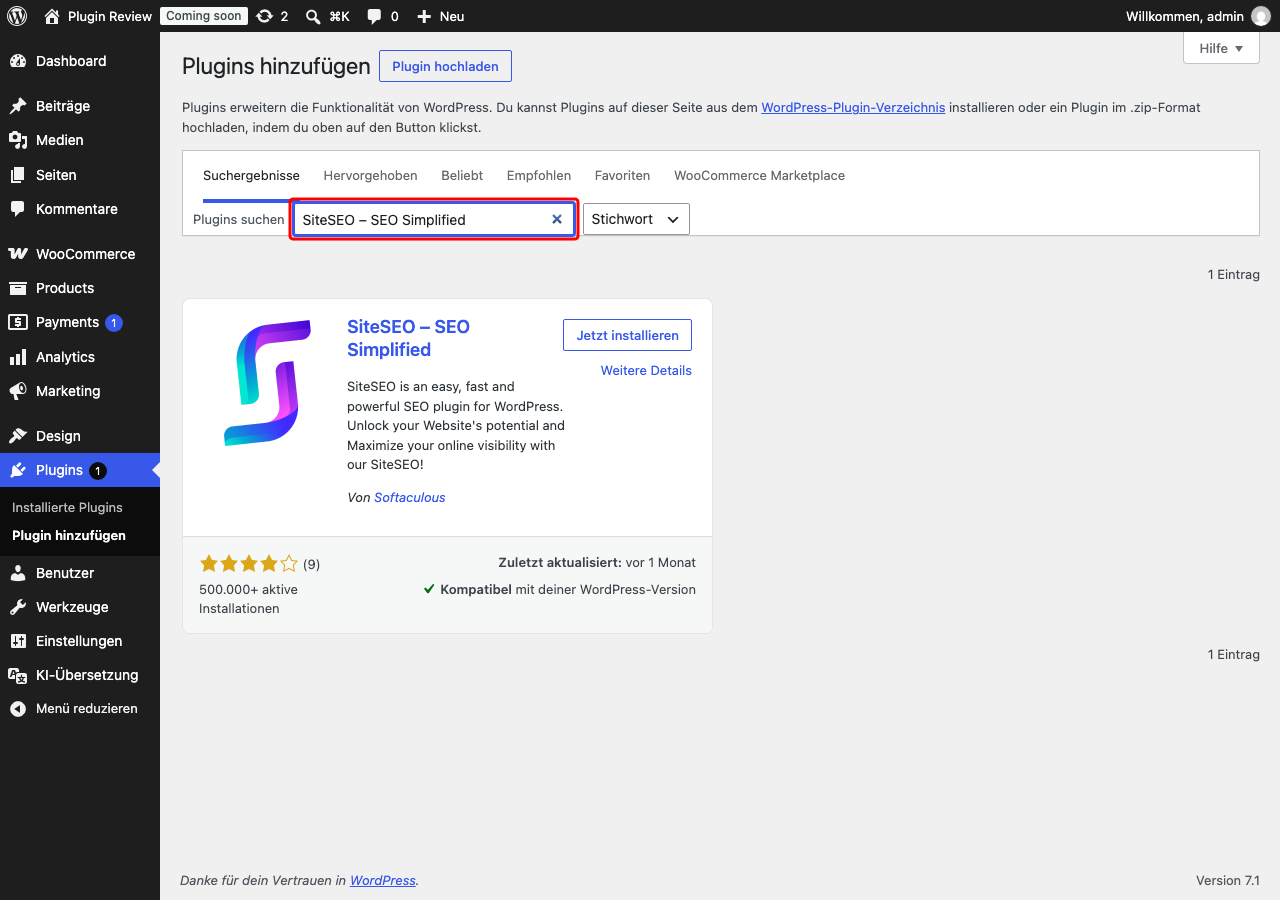
Task: Click the Dashboard gauge icon
Action: point(18,61)
